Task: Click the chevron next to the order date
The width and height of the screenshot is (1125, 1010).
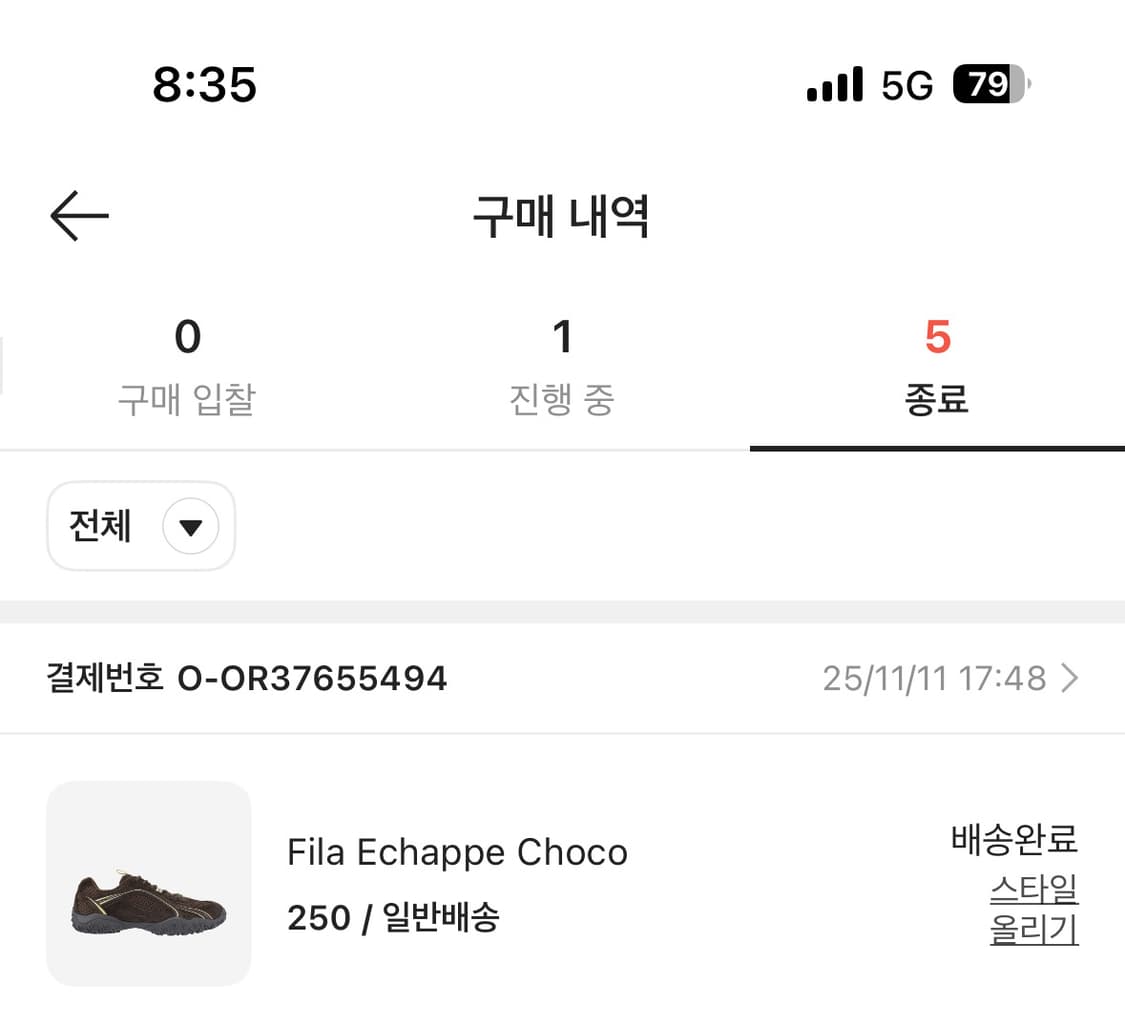Action: [x=1072, y=678]
